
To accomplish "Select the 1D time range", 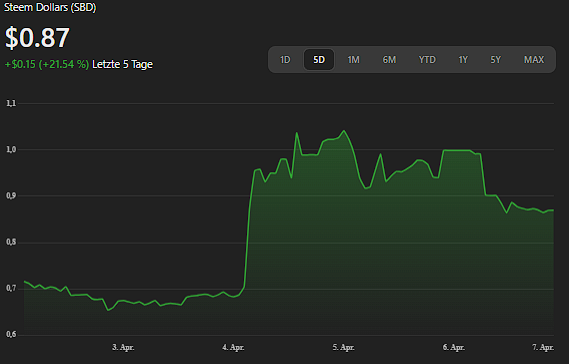I will tap(285, 60).
